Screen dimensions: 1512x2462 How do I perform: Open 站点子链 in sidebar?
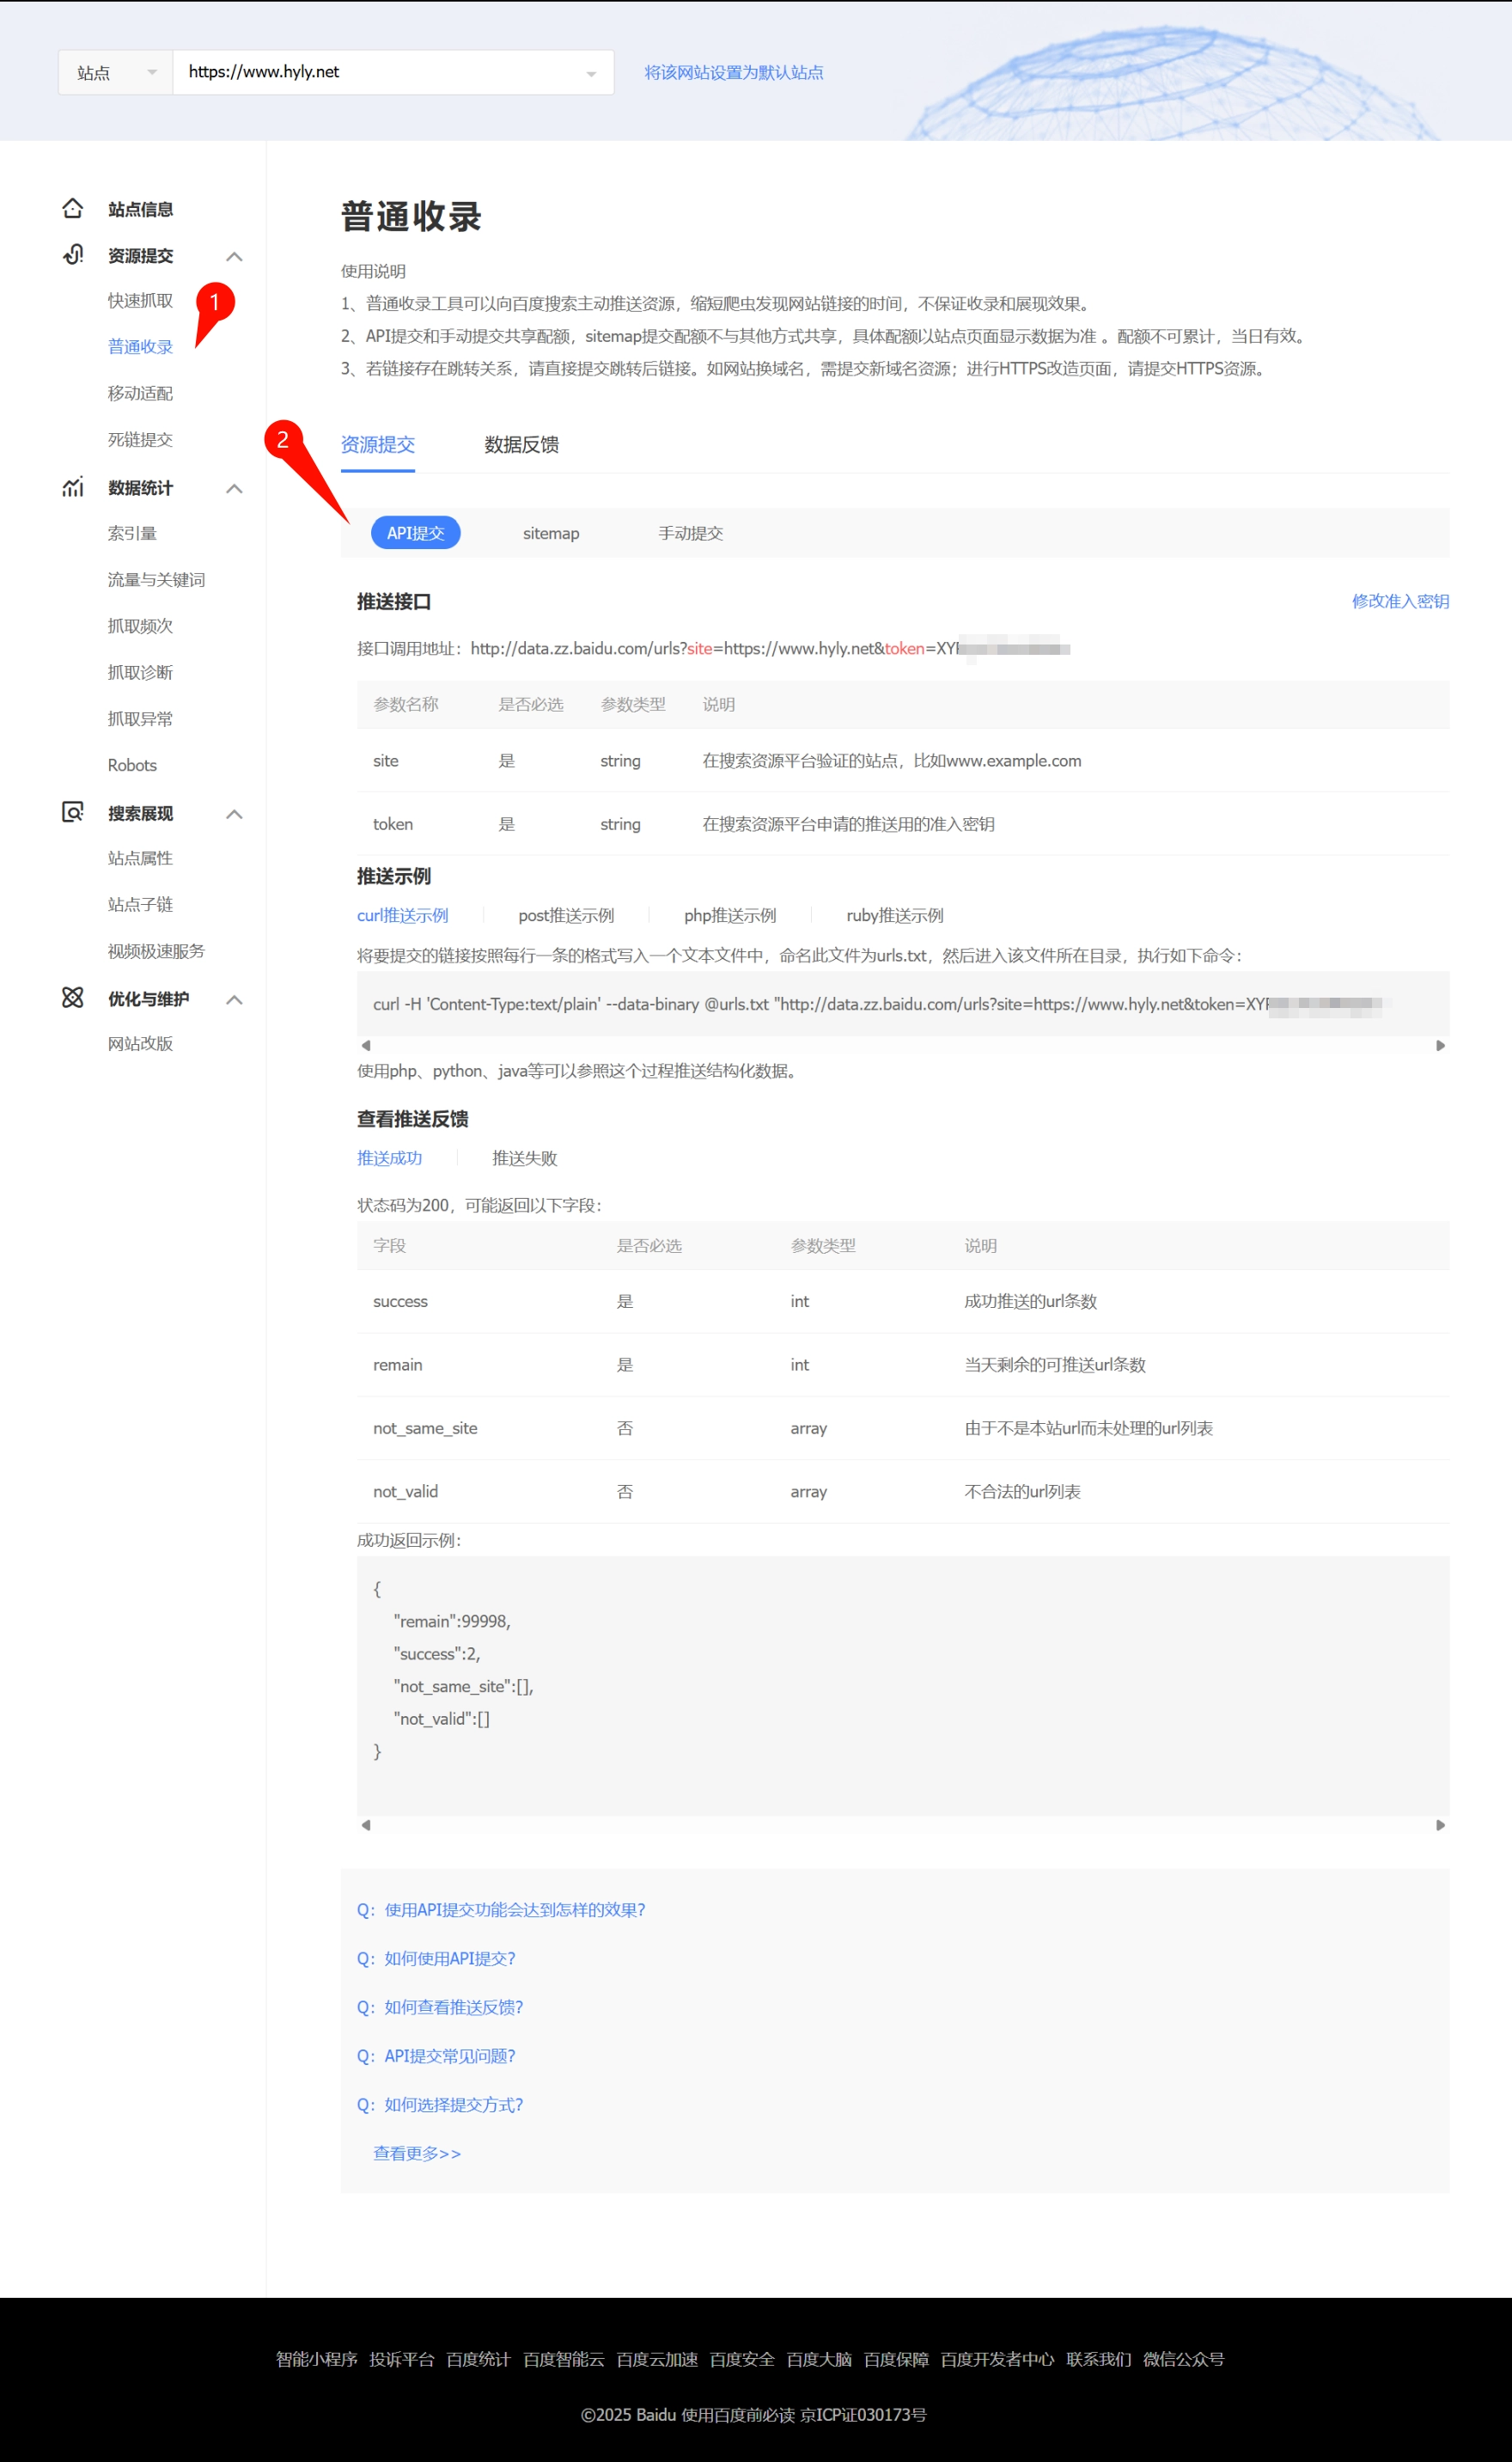(141, 905)
